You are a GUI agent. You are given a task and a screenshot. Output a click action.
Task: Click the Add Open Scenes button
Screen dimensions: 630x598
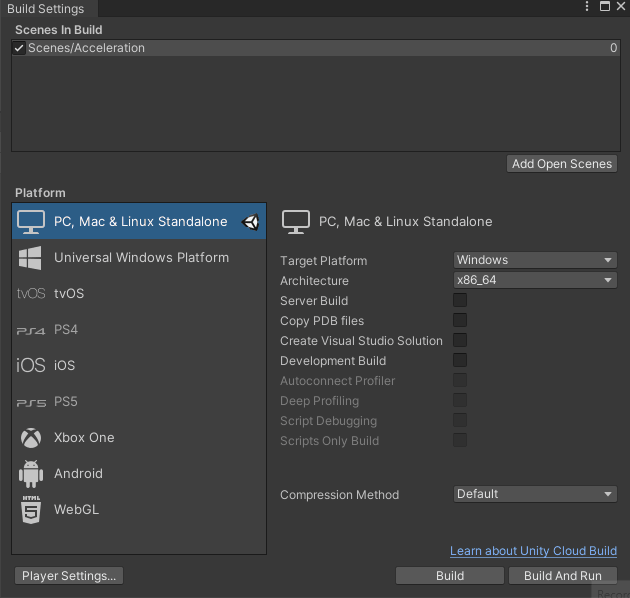(562, 164)
